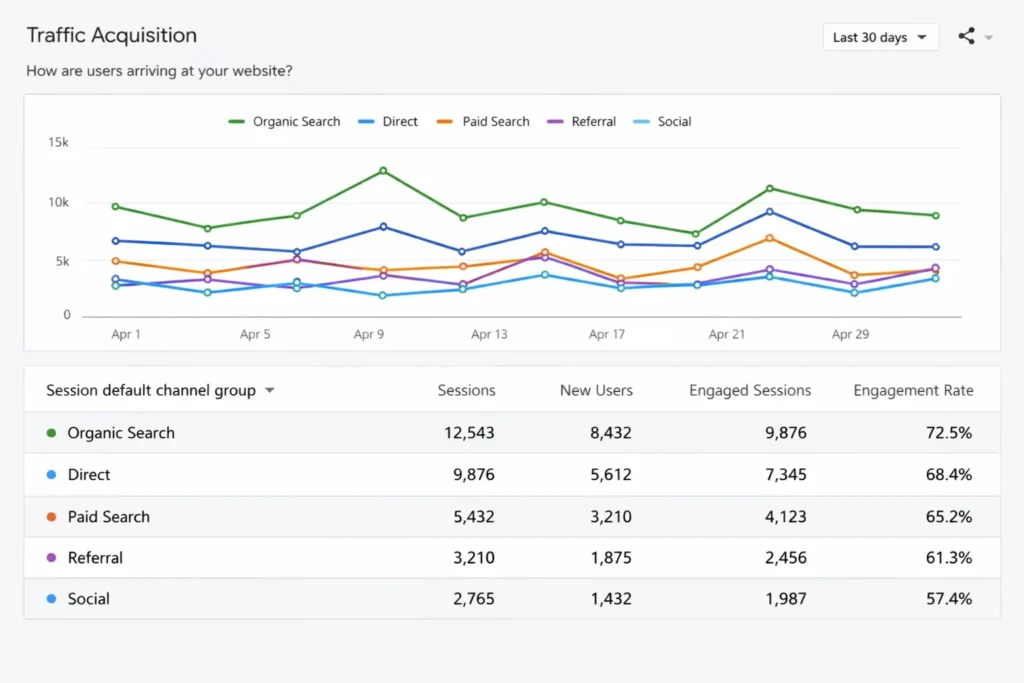
Task: Select the Apr 9 peak on the green line
Action: 383,171
